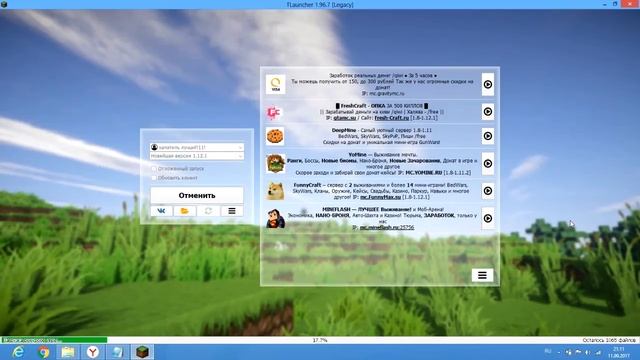Open Yandex Browser from the taskbar

pyautogui.click(x=93, y=352)
